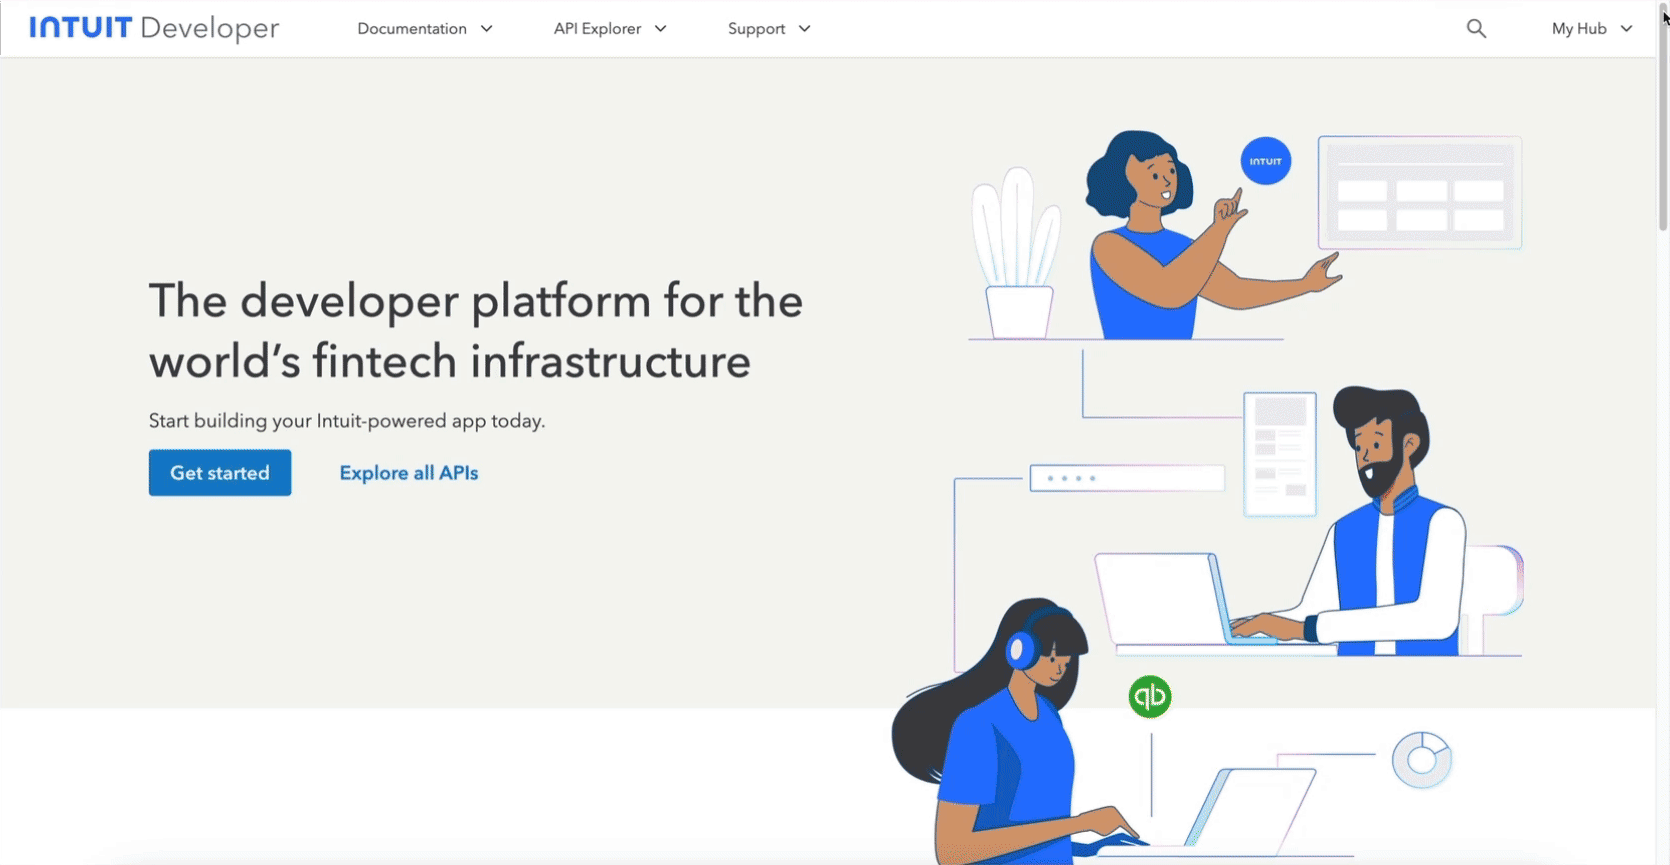Click the potted plant illustration
The image size is (1670, 865).
[x=1017, y=256]
